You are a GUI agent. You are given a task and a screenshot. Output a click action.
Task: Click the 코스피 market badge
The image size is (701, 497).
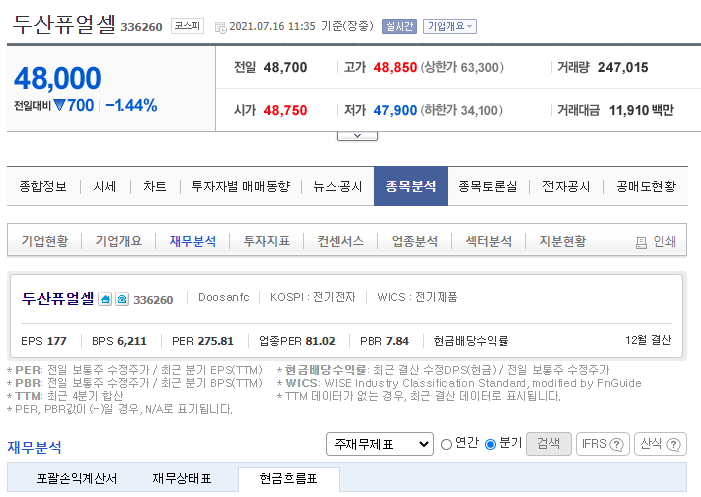click(x=187, y=26)
